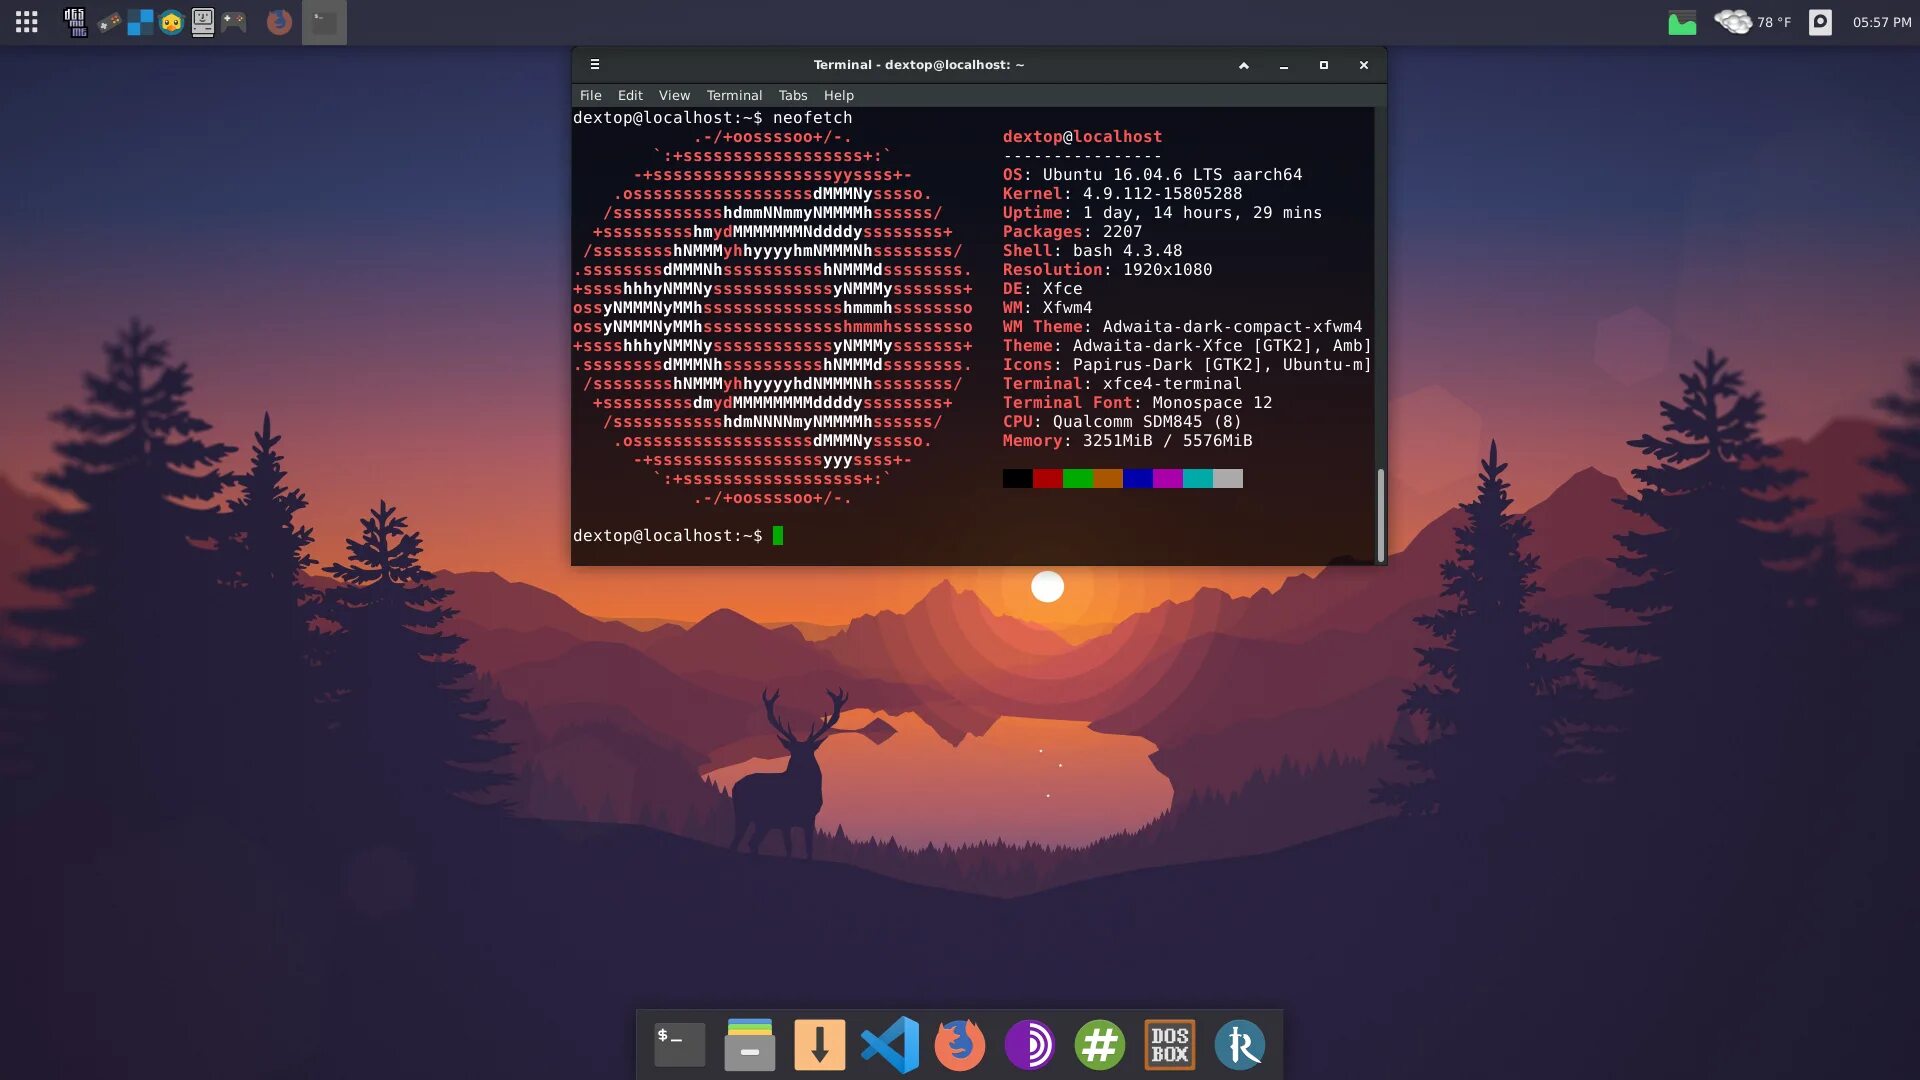This screenshot has width=1920, height=1080.
Task: Launch the blue checkered squares app
Action: pyautogui.click(x=140, y=22)
